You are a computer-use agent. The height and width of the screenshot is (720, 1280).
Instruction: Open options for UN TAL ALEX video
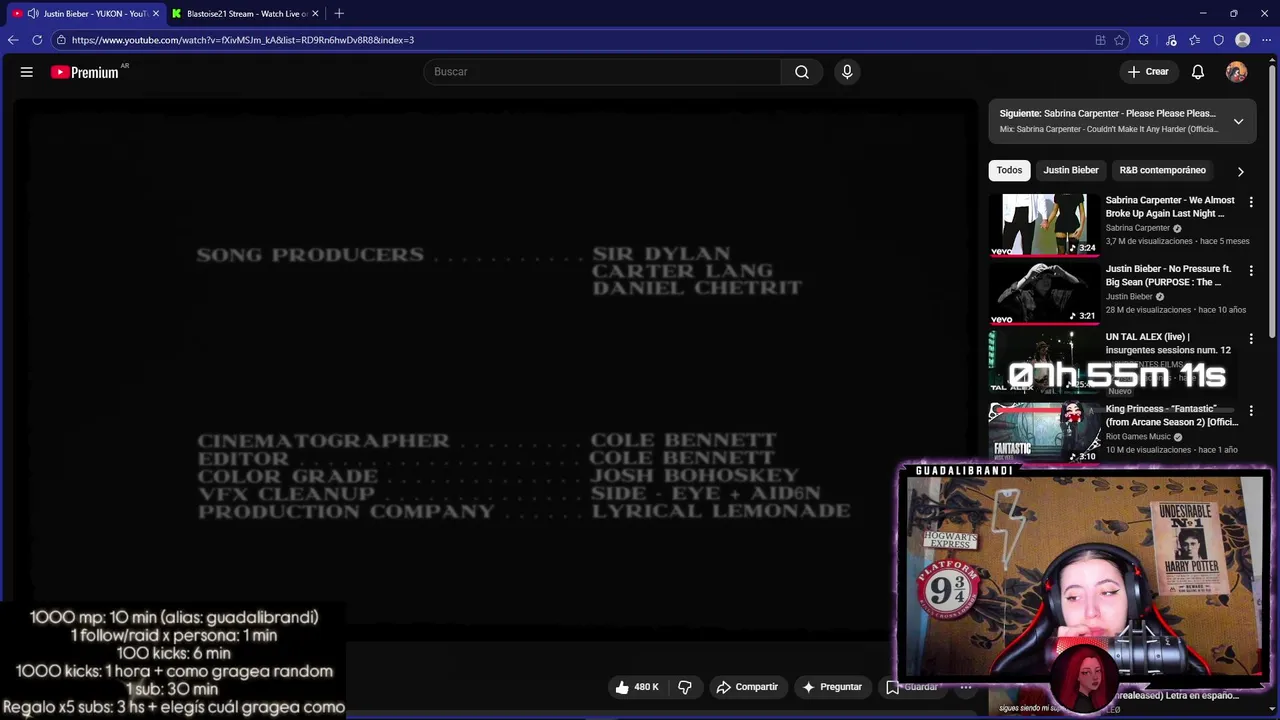click(x=1251, y=339)
